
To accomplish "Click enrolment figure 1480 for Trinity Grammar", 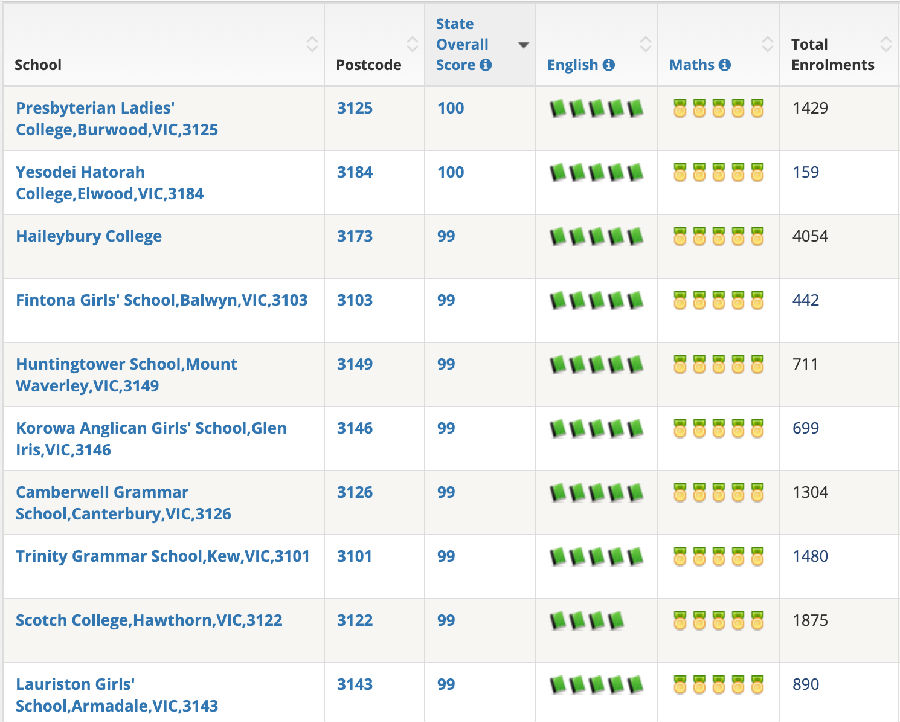I will click(x=810, y=556).
